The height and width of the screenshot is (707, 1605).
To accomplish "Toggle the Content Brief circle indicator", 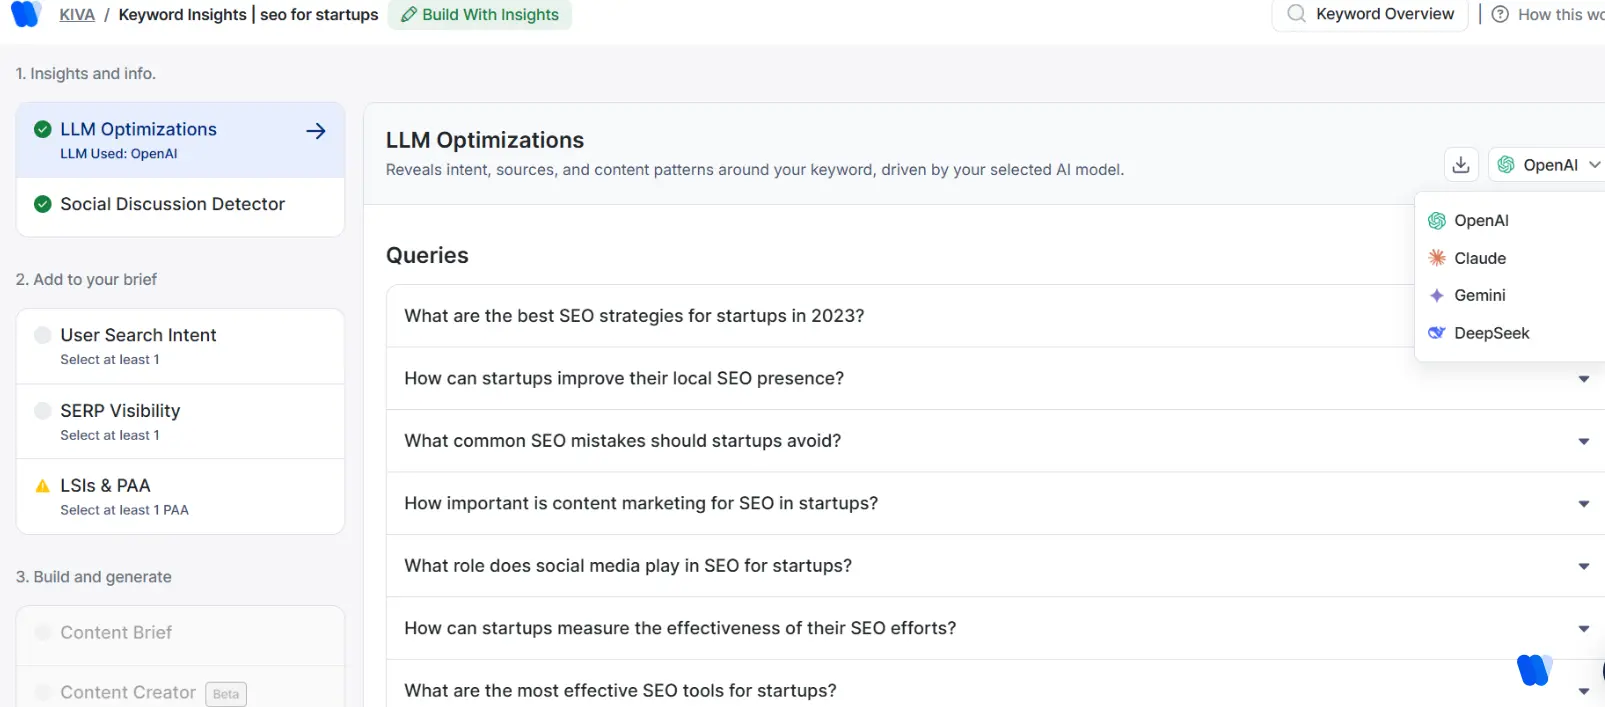I will [x=43, y=632].
